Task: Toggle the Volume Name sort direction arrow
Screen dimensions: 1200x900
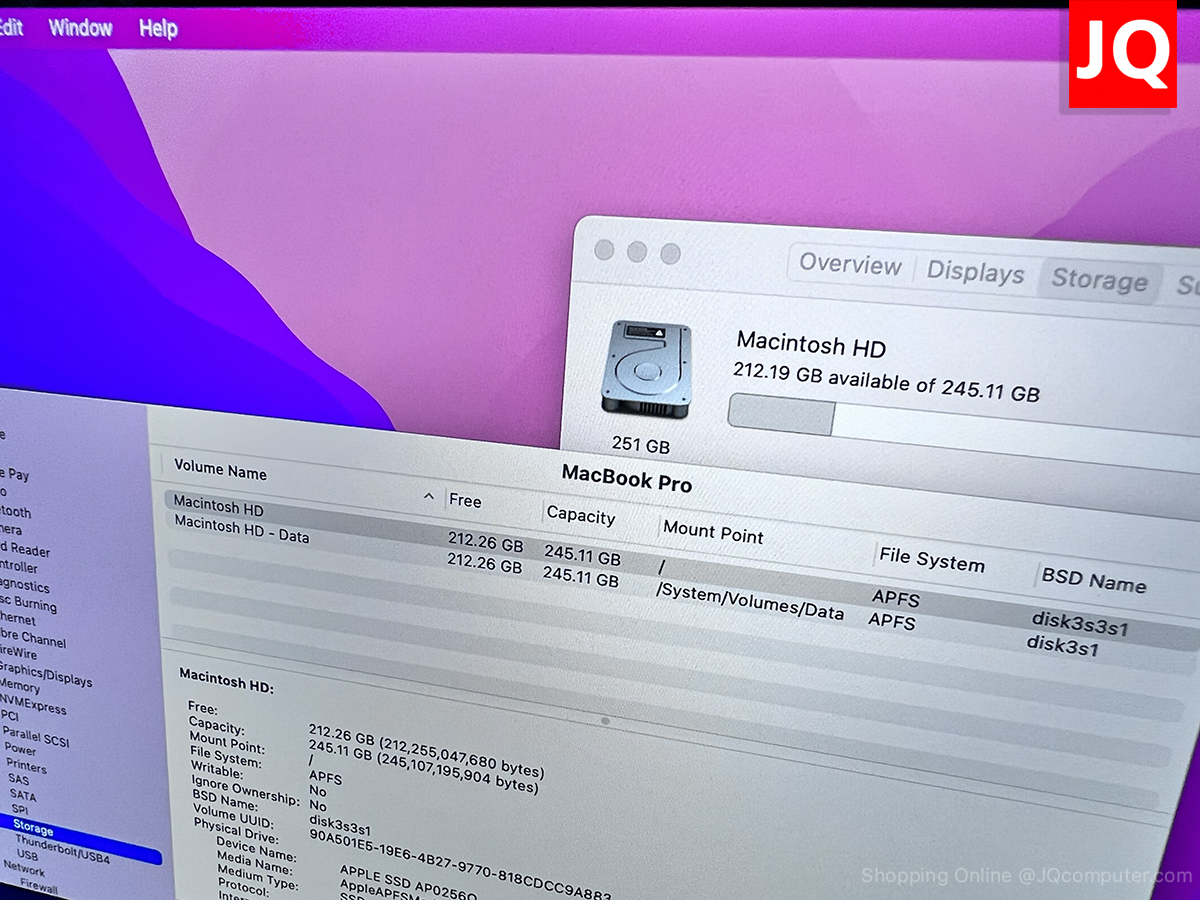Action: click(429, 496)
